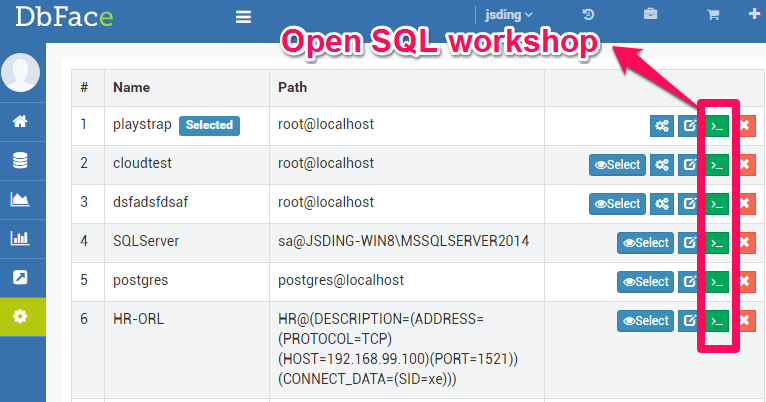Edit the postgres connection
Viewport: 766px width, 402px height.
coord(689,282)
